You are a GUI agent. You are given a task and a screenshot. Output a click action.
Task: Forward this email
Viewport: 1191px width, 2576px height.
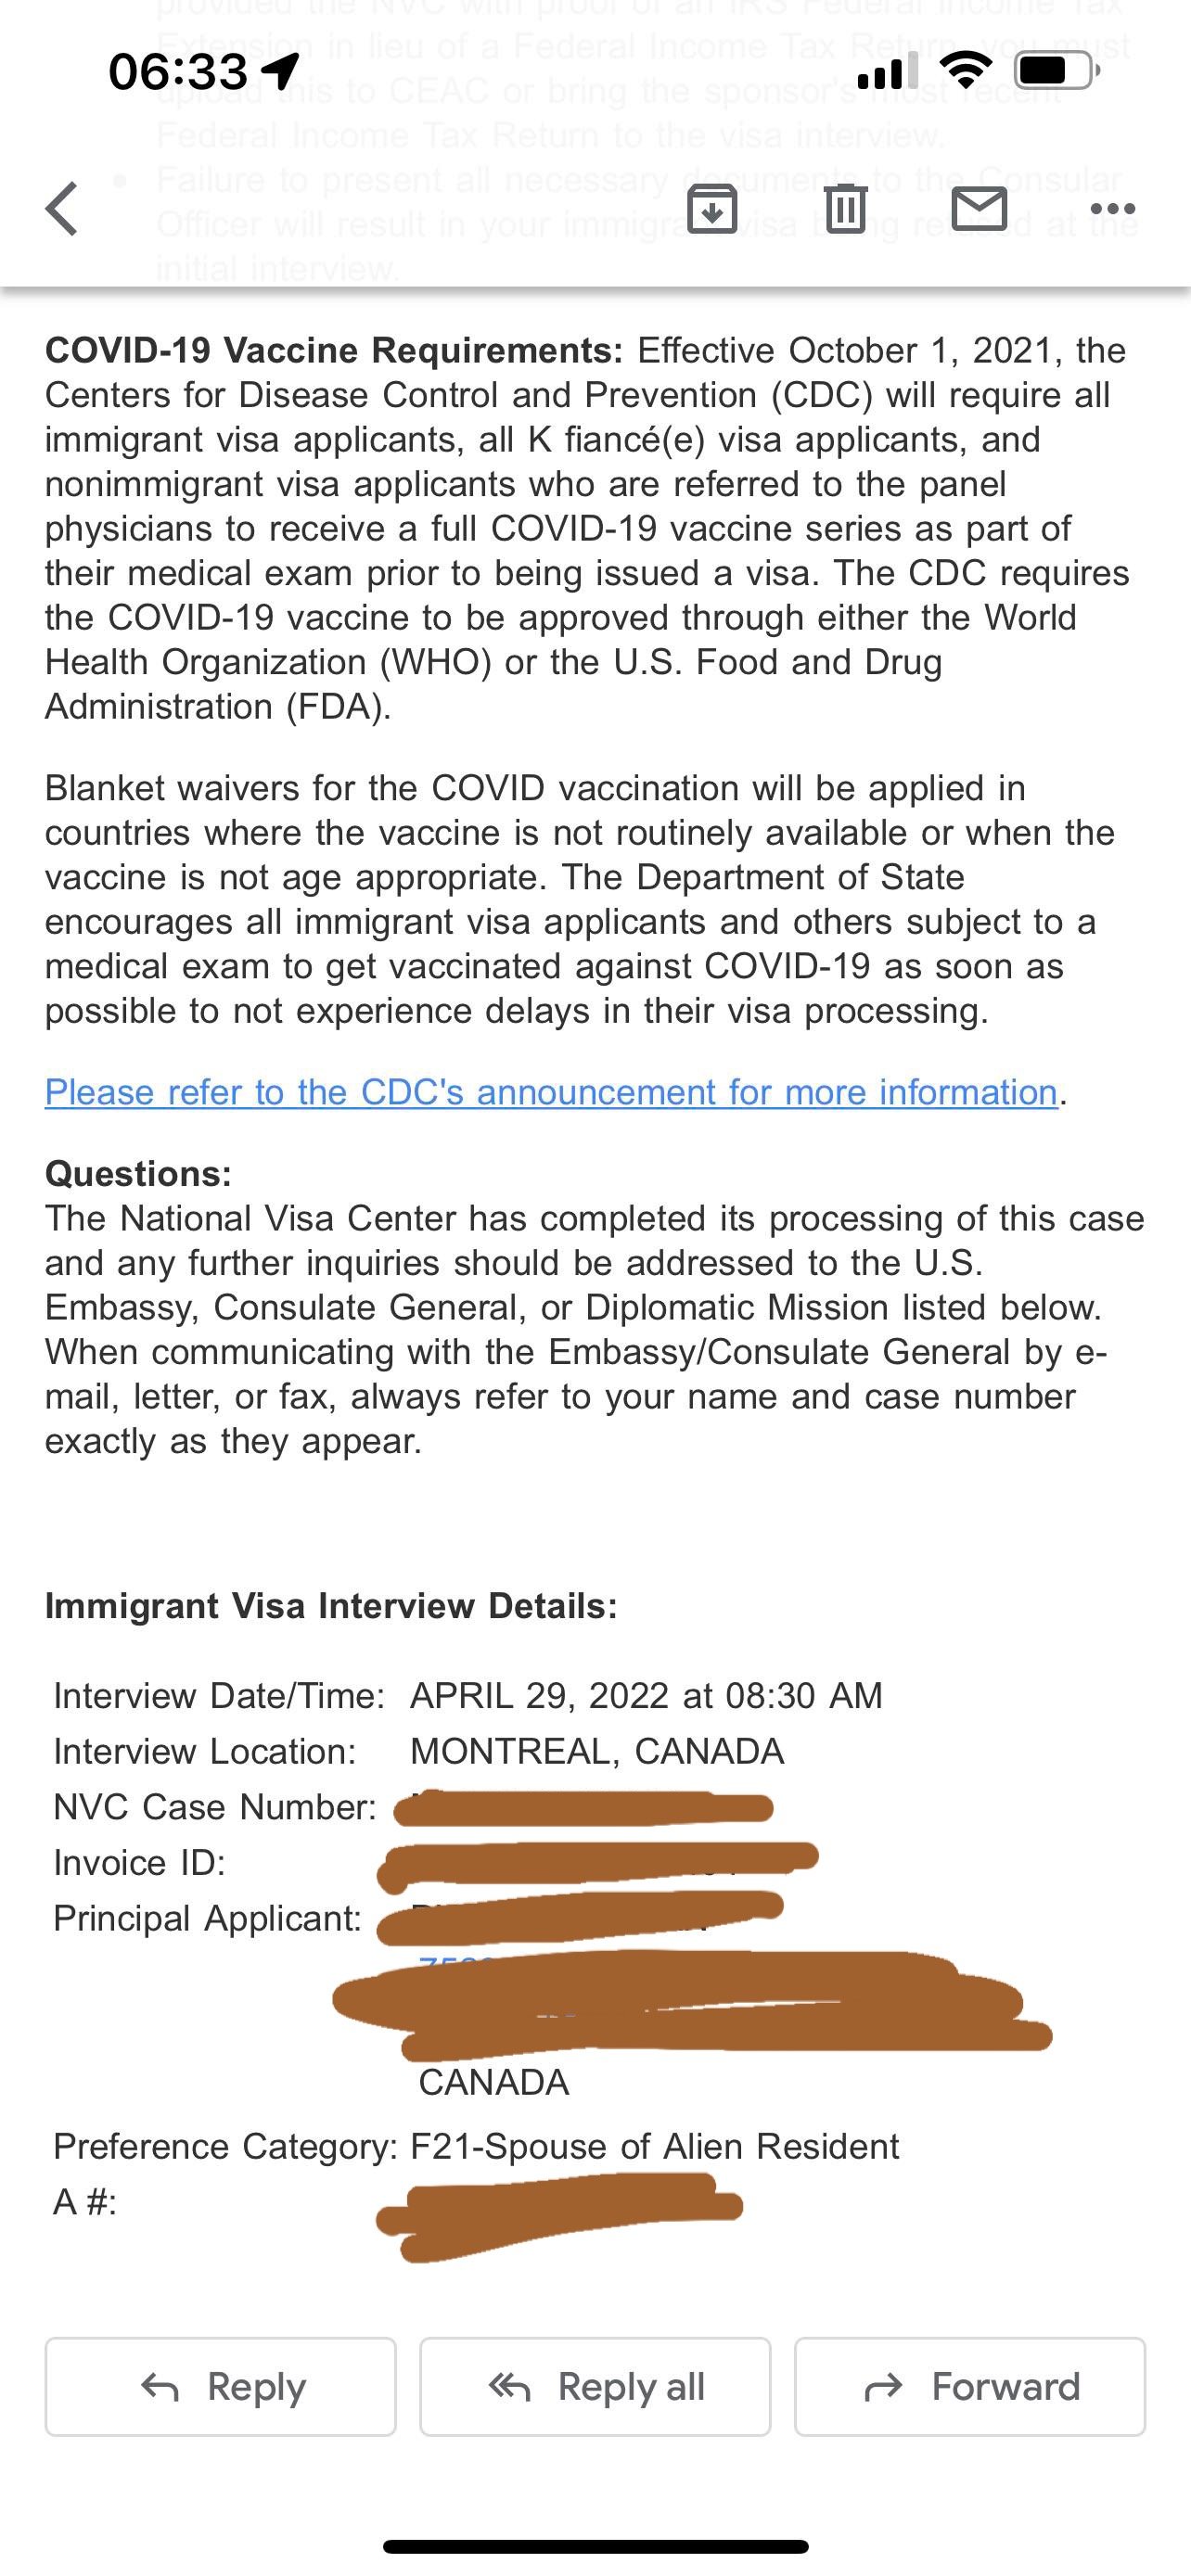pyautogui.click(x=969, y=2387)
